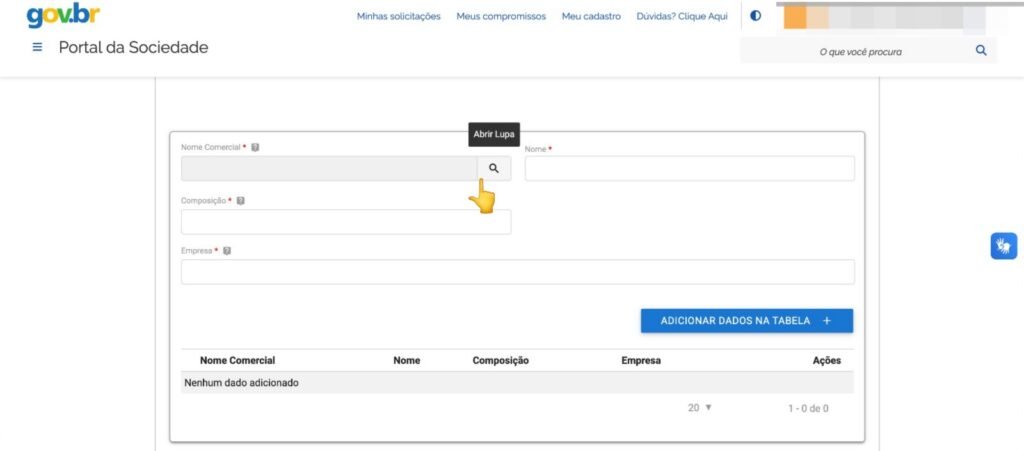Go to Meus compromissos

point(501,16)
